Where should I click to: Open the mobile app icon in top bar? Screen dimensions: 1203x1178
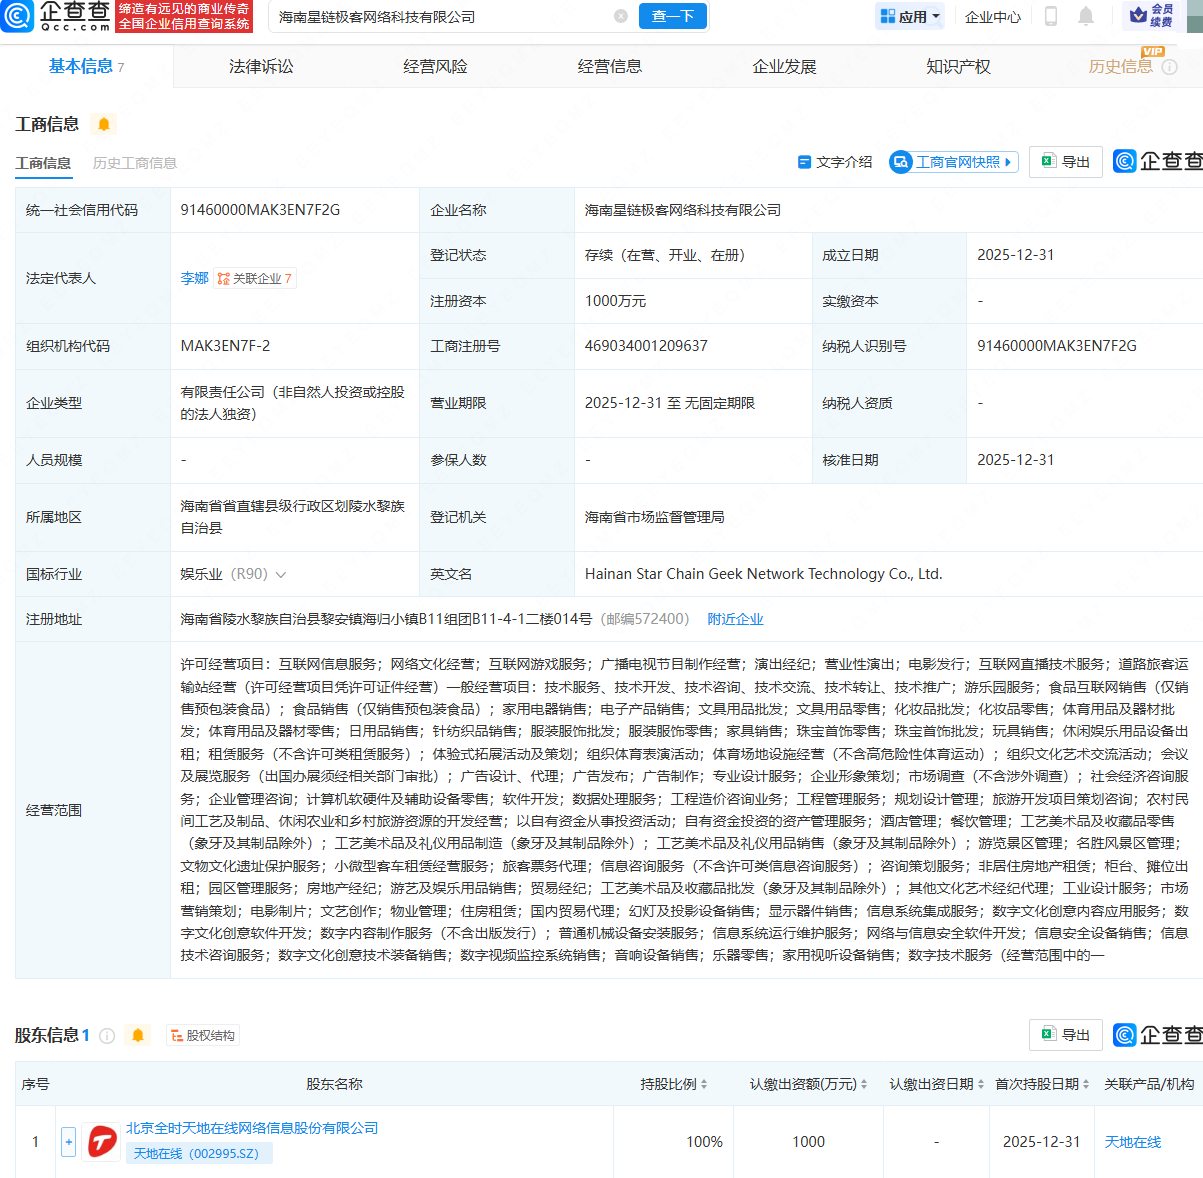[1052, 17]
